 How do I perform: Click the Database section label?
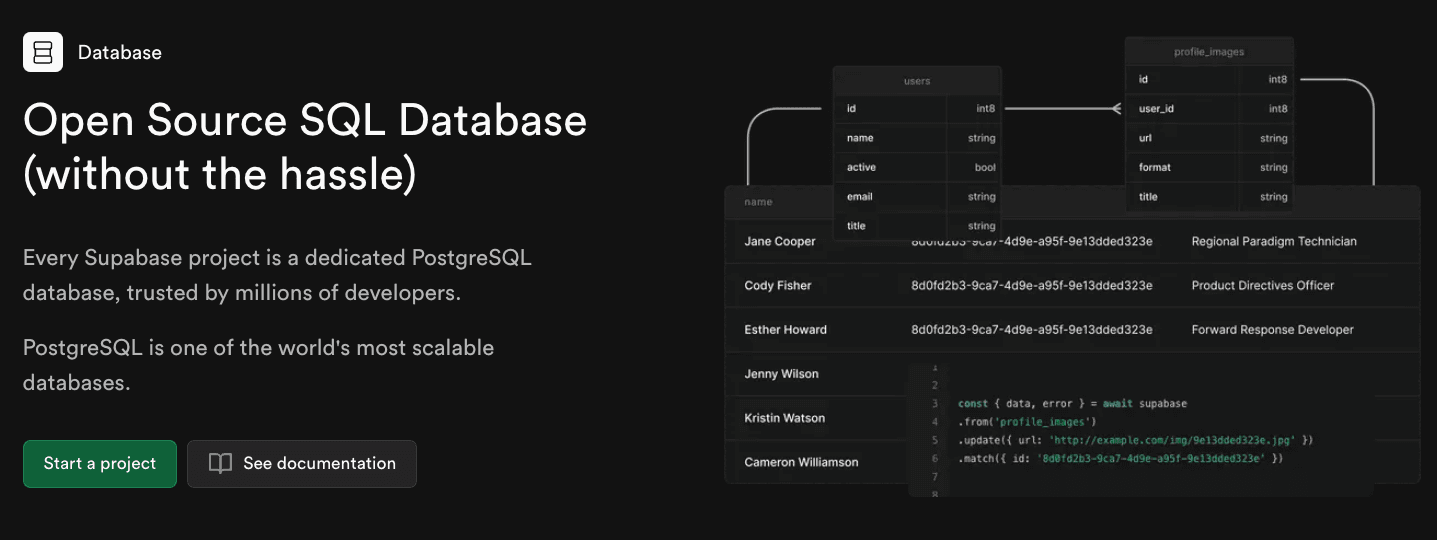point(119,52)
